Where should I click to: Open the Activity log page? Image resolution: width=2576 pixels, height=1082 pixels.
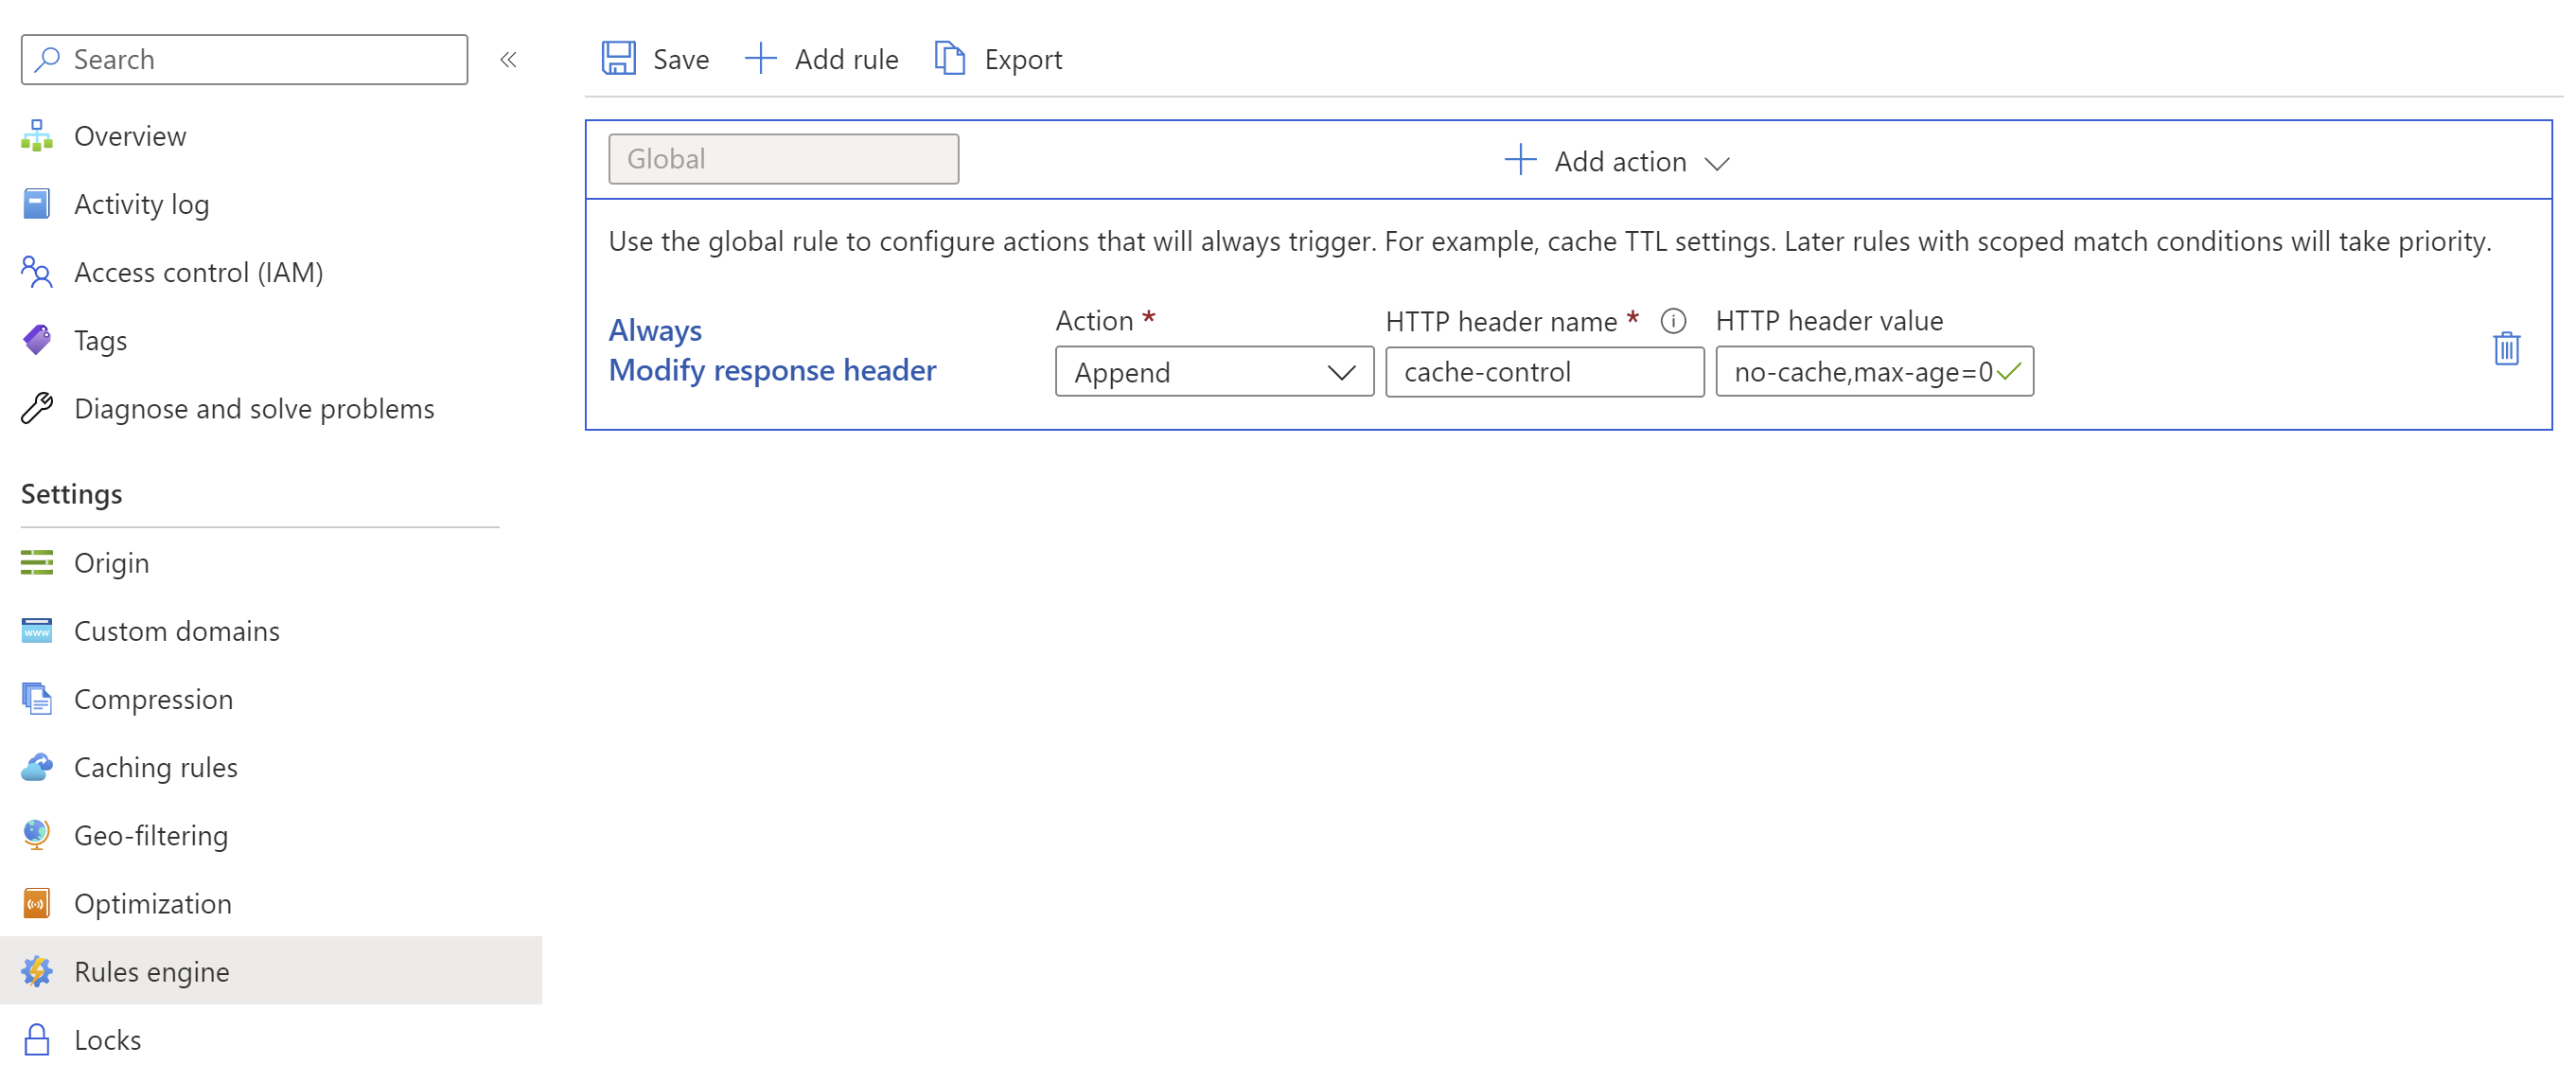[x=141, y=204]
